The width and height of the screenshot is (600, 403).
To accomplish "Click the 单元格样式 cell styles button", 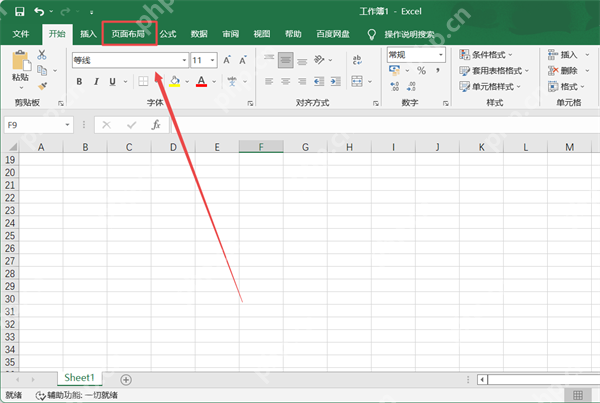I will [x=490, y=86].
